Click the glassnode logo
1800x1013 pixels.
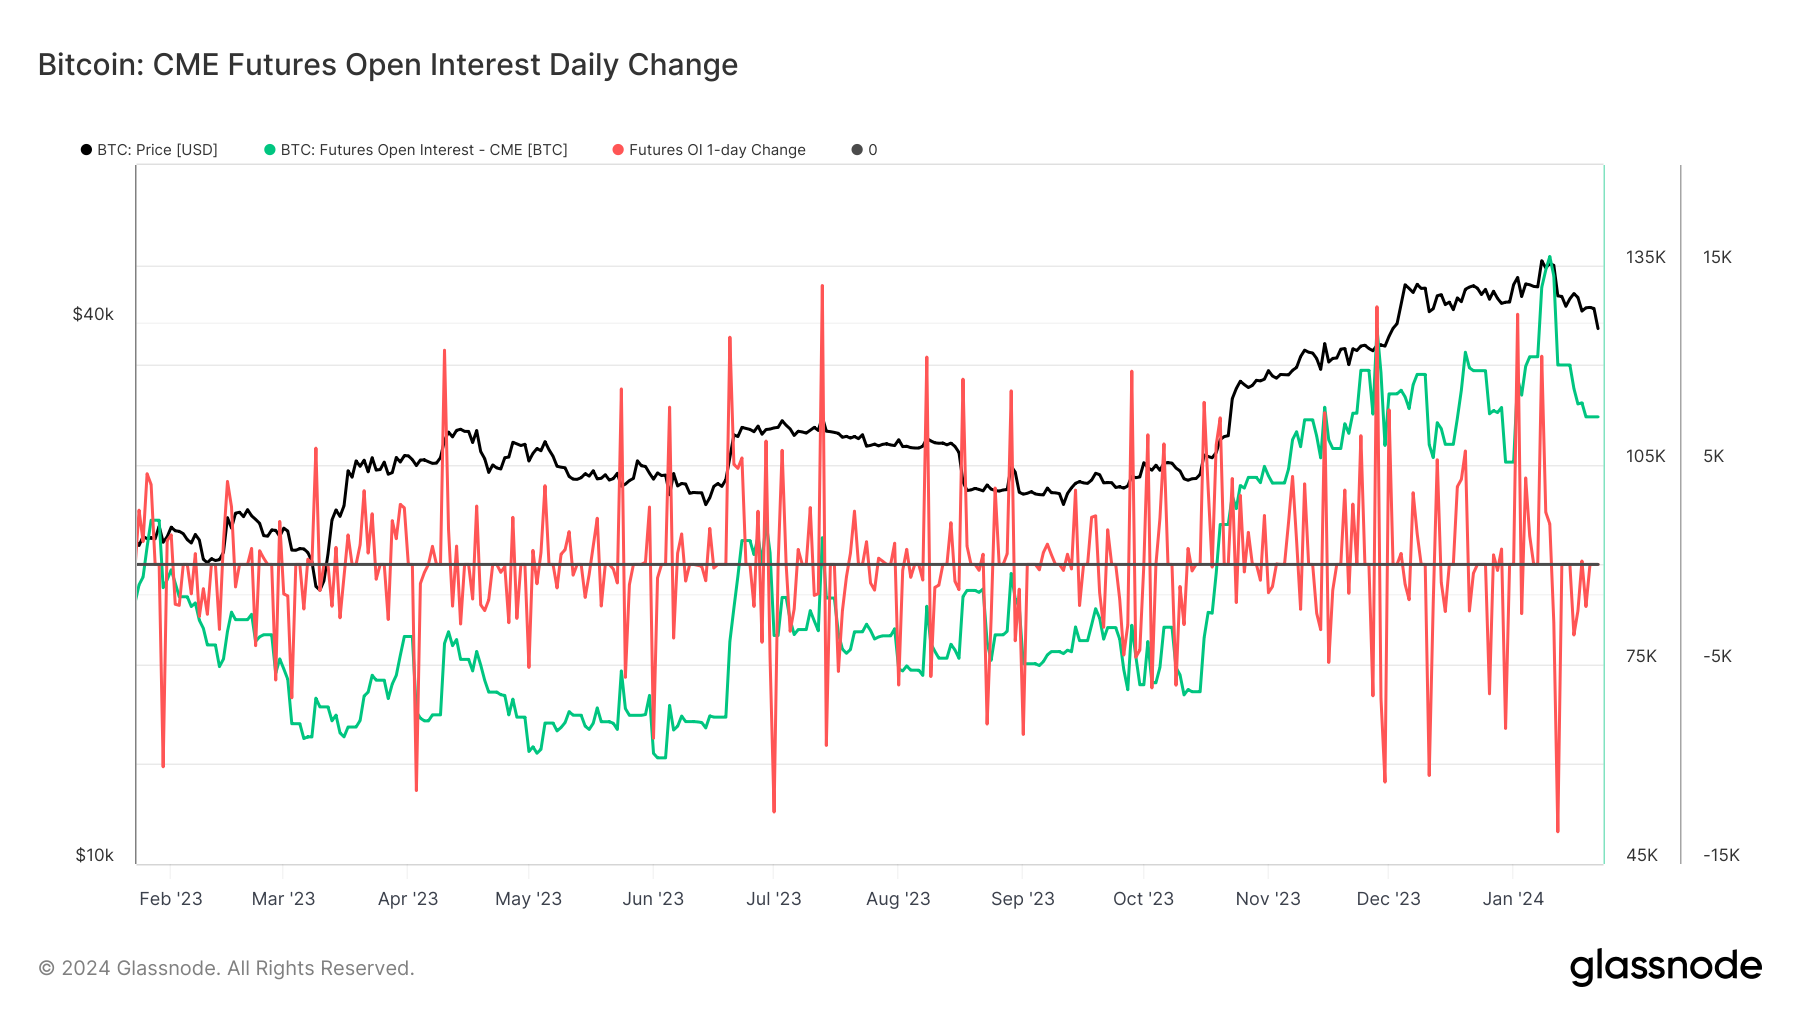[1665, 967]
